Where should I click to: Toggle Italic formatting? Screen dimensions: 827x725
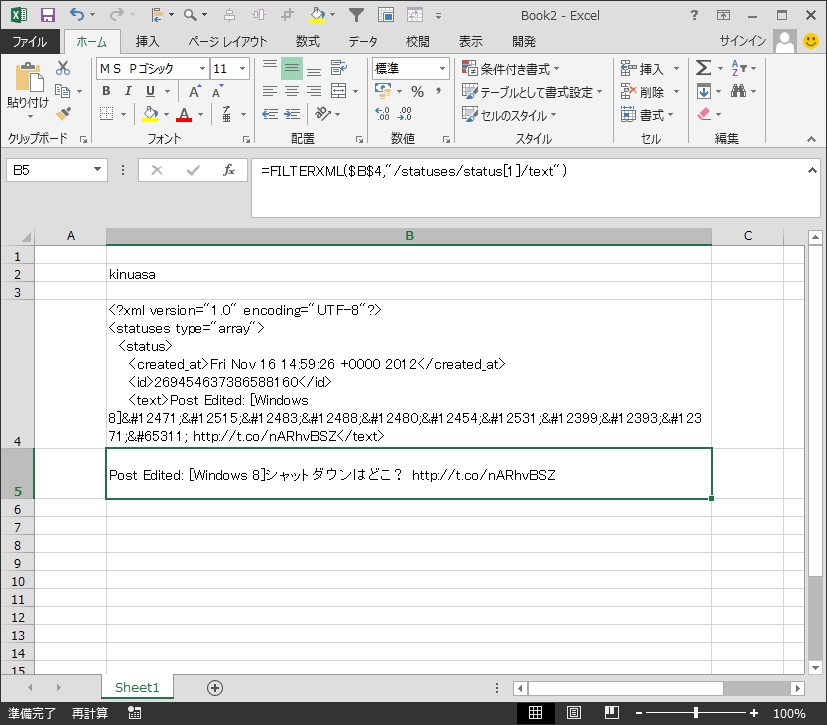coord(128,91)
